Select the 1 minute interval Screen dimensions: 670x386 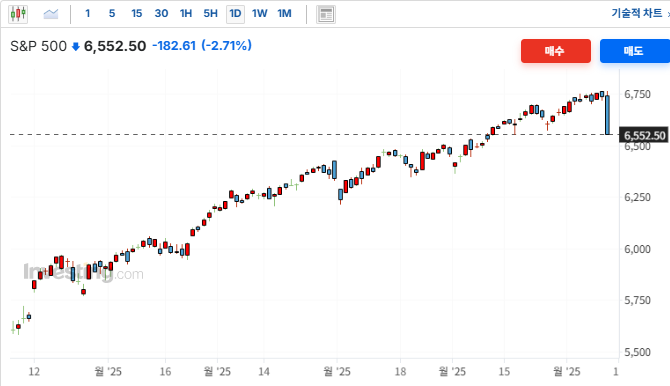(88, 14)
